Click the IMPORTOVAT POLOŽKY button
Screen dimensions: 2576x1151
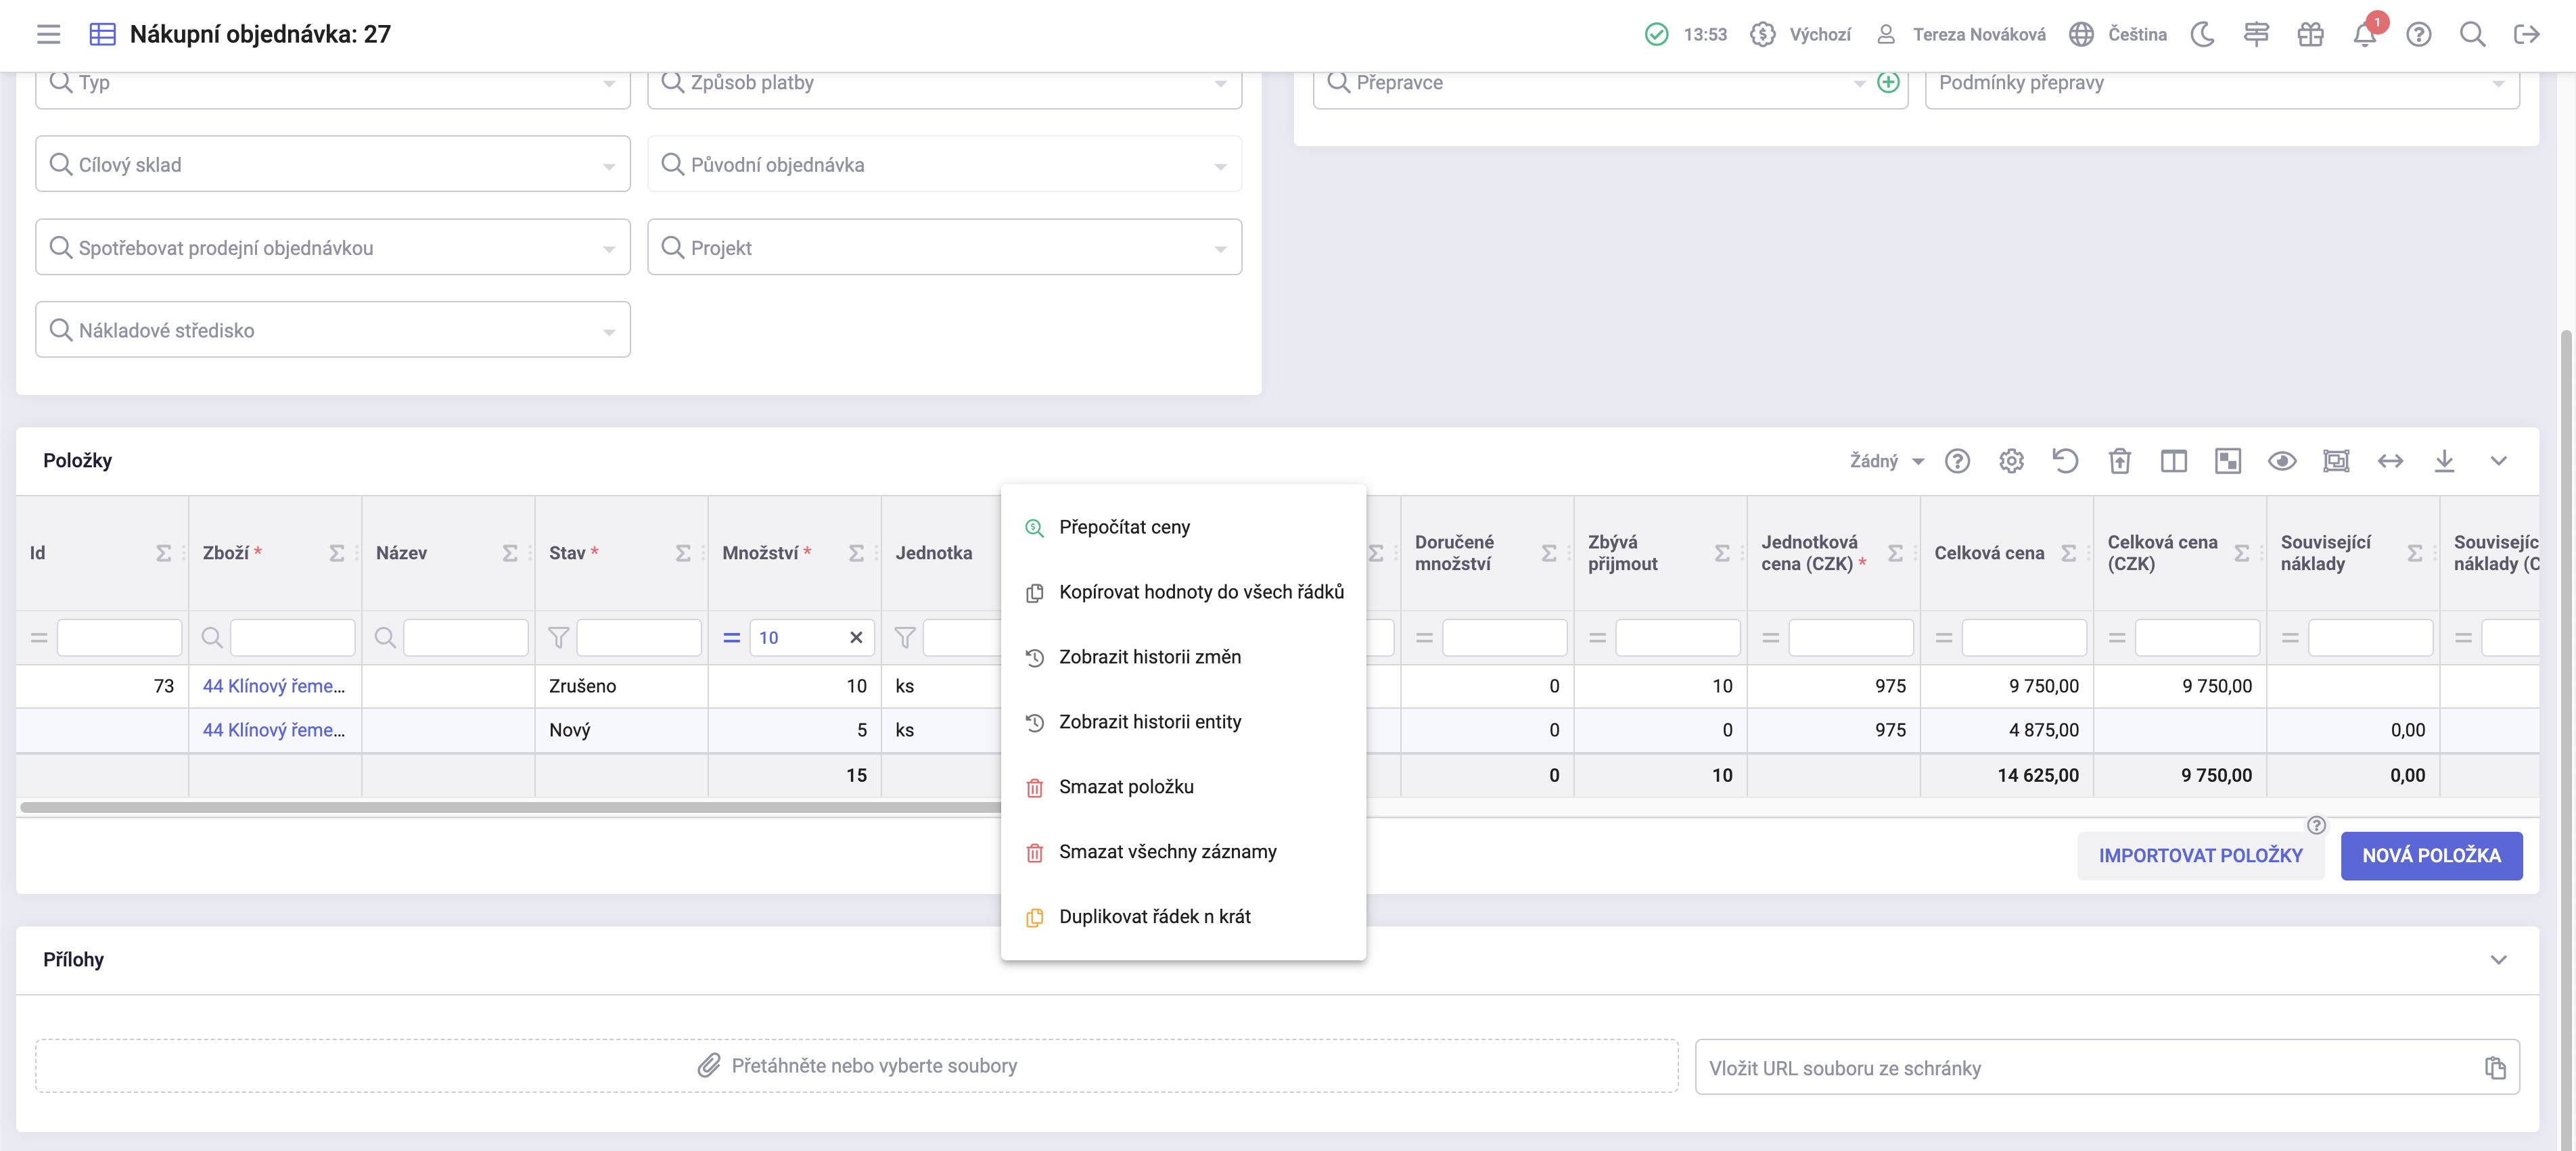[x=2199, y=856]
